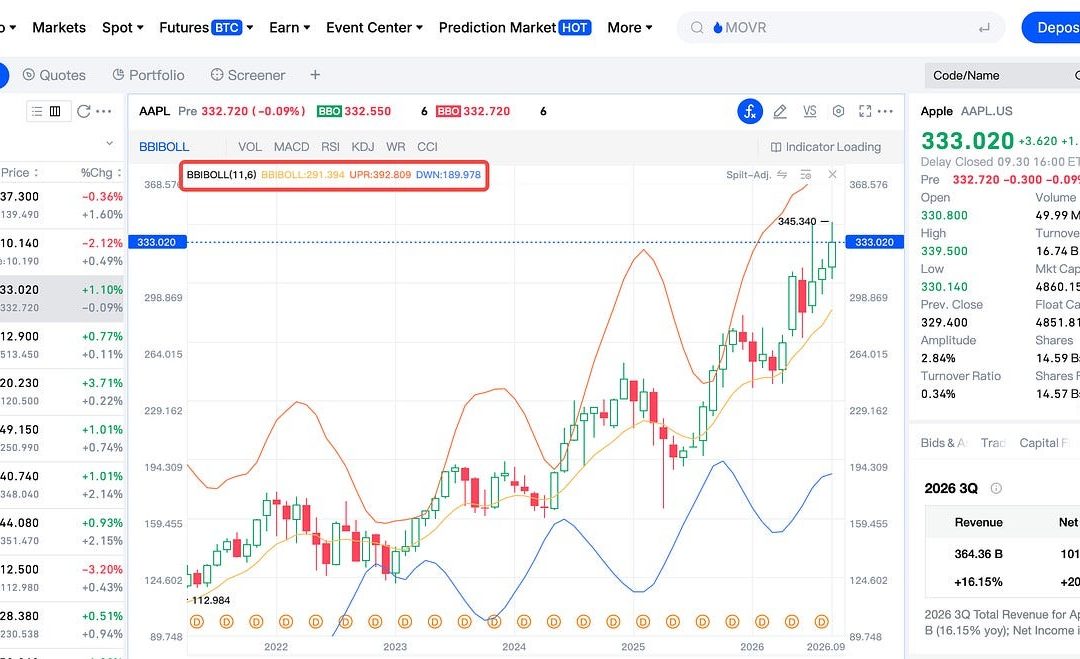1080x659 pixels.
Task: Open the Indicator Loading book icon
Action: [776, 147]
